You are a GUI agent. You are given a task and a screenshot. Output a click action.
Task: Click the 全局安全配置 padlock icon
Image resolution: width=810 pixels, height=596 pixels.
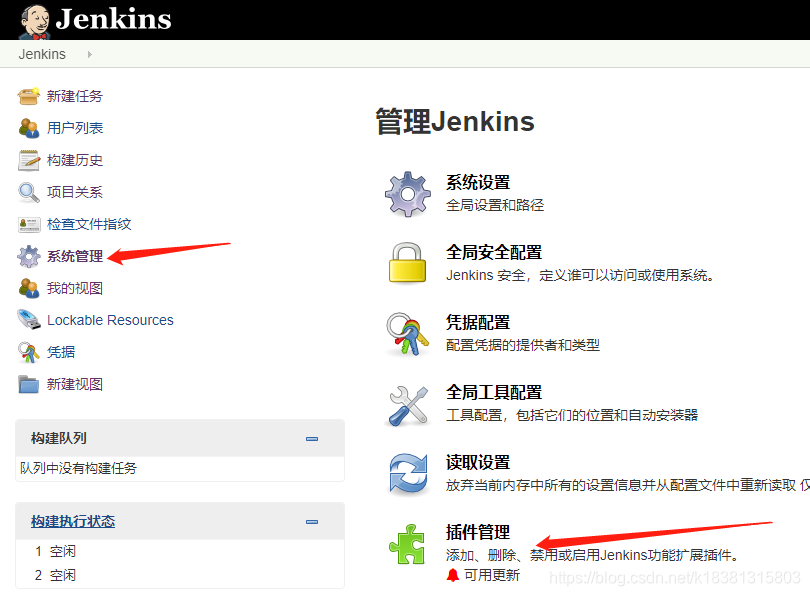coord(407,262)
